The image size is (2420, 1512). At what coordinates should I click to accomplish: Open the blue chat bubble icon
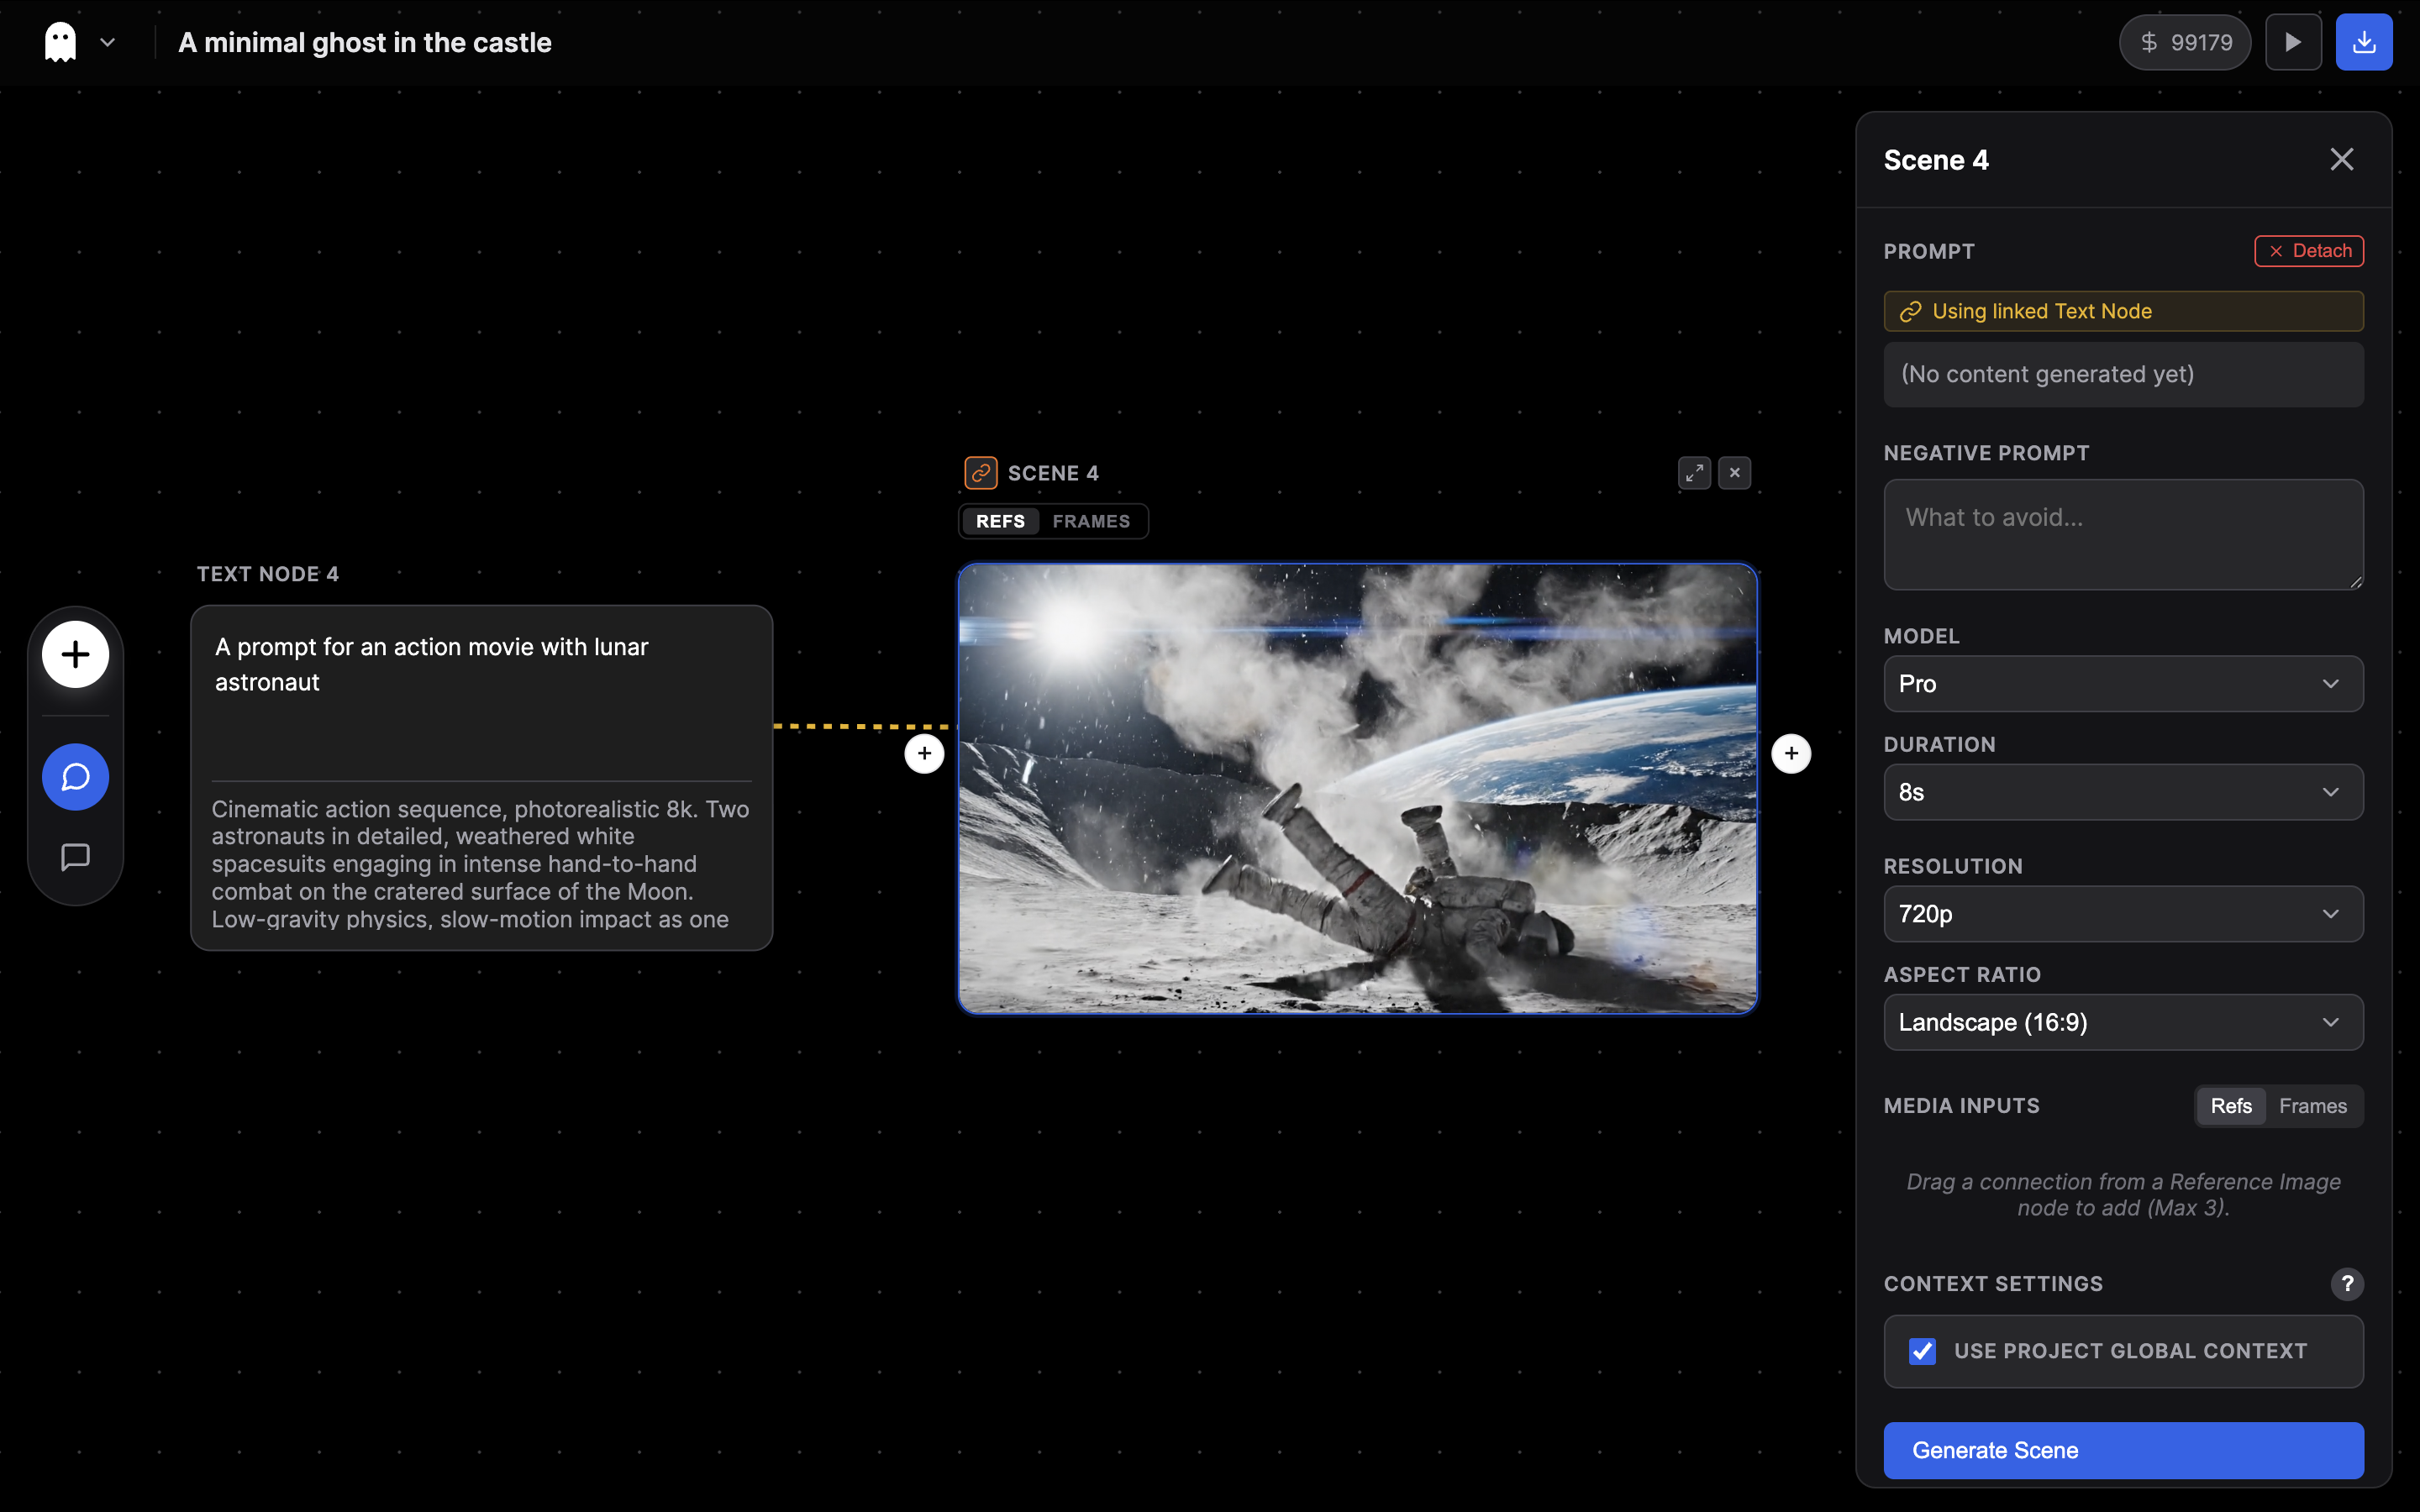(75, 777)
